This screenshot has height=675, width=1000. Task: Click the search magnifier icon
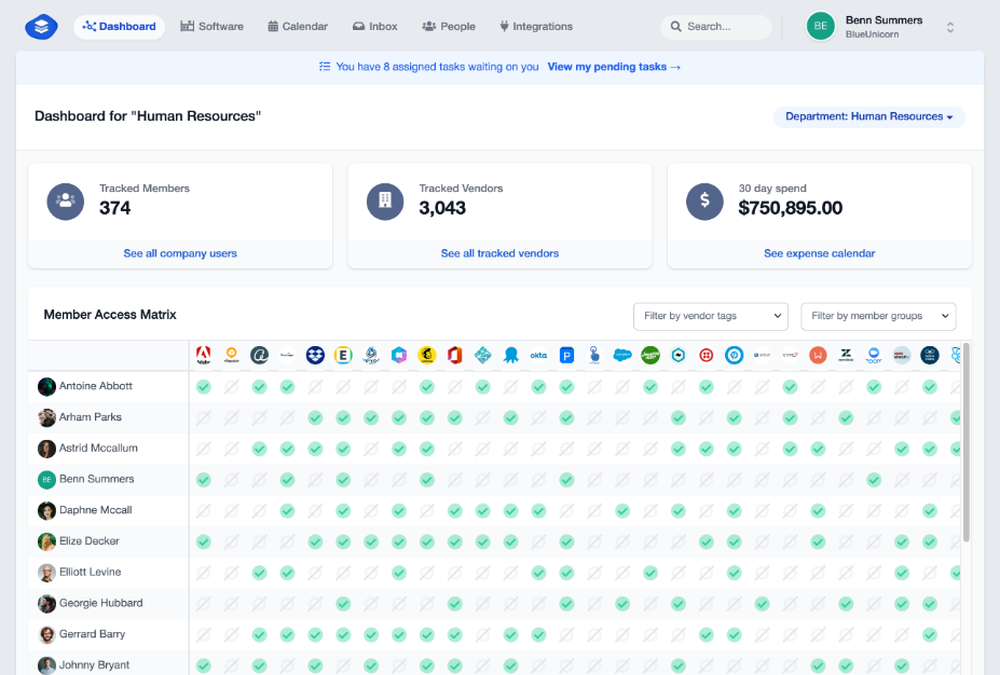click(676, 27)
